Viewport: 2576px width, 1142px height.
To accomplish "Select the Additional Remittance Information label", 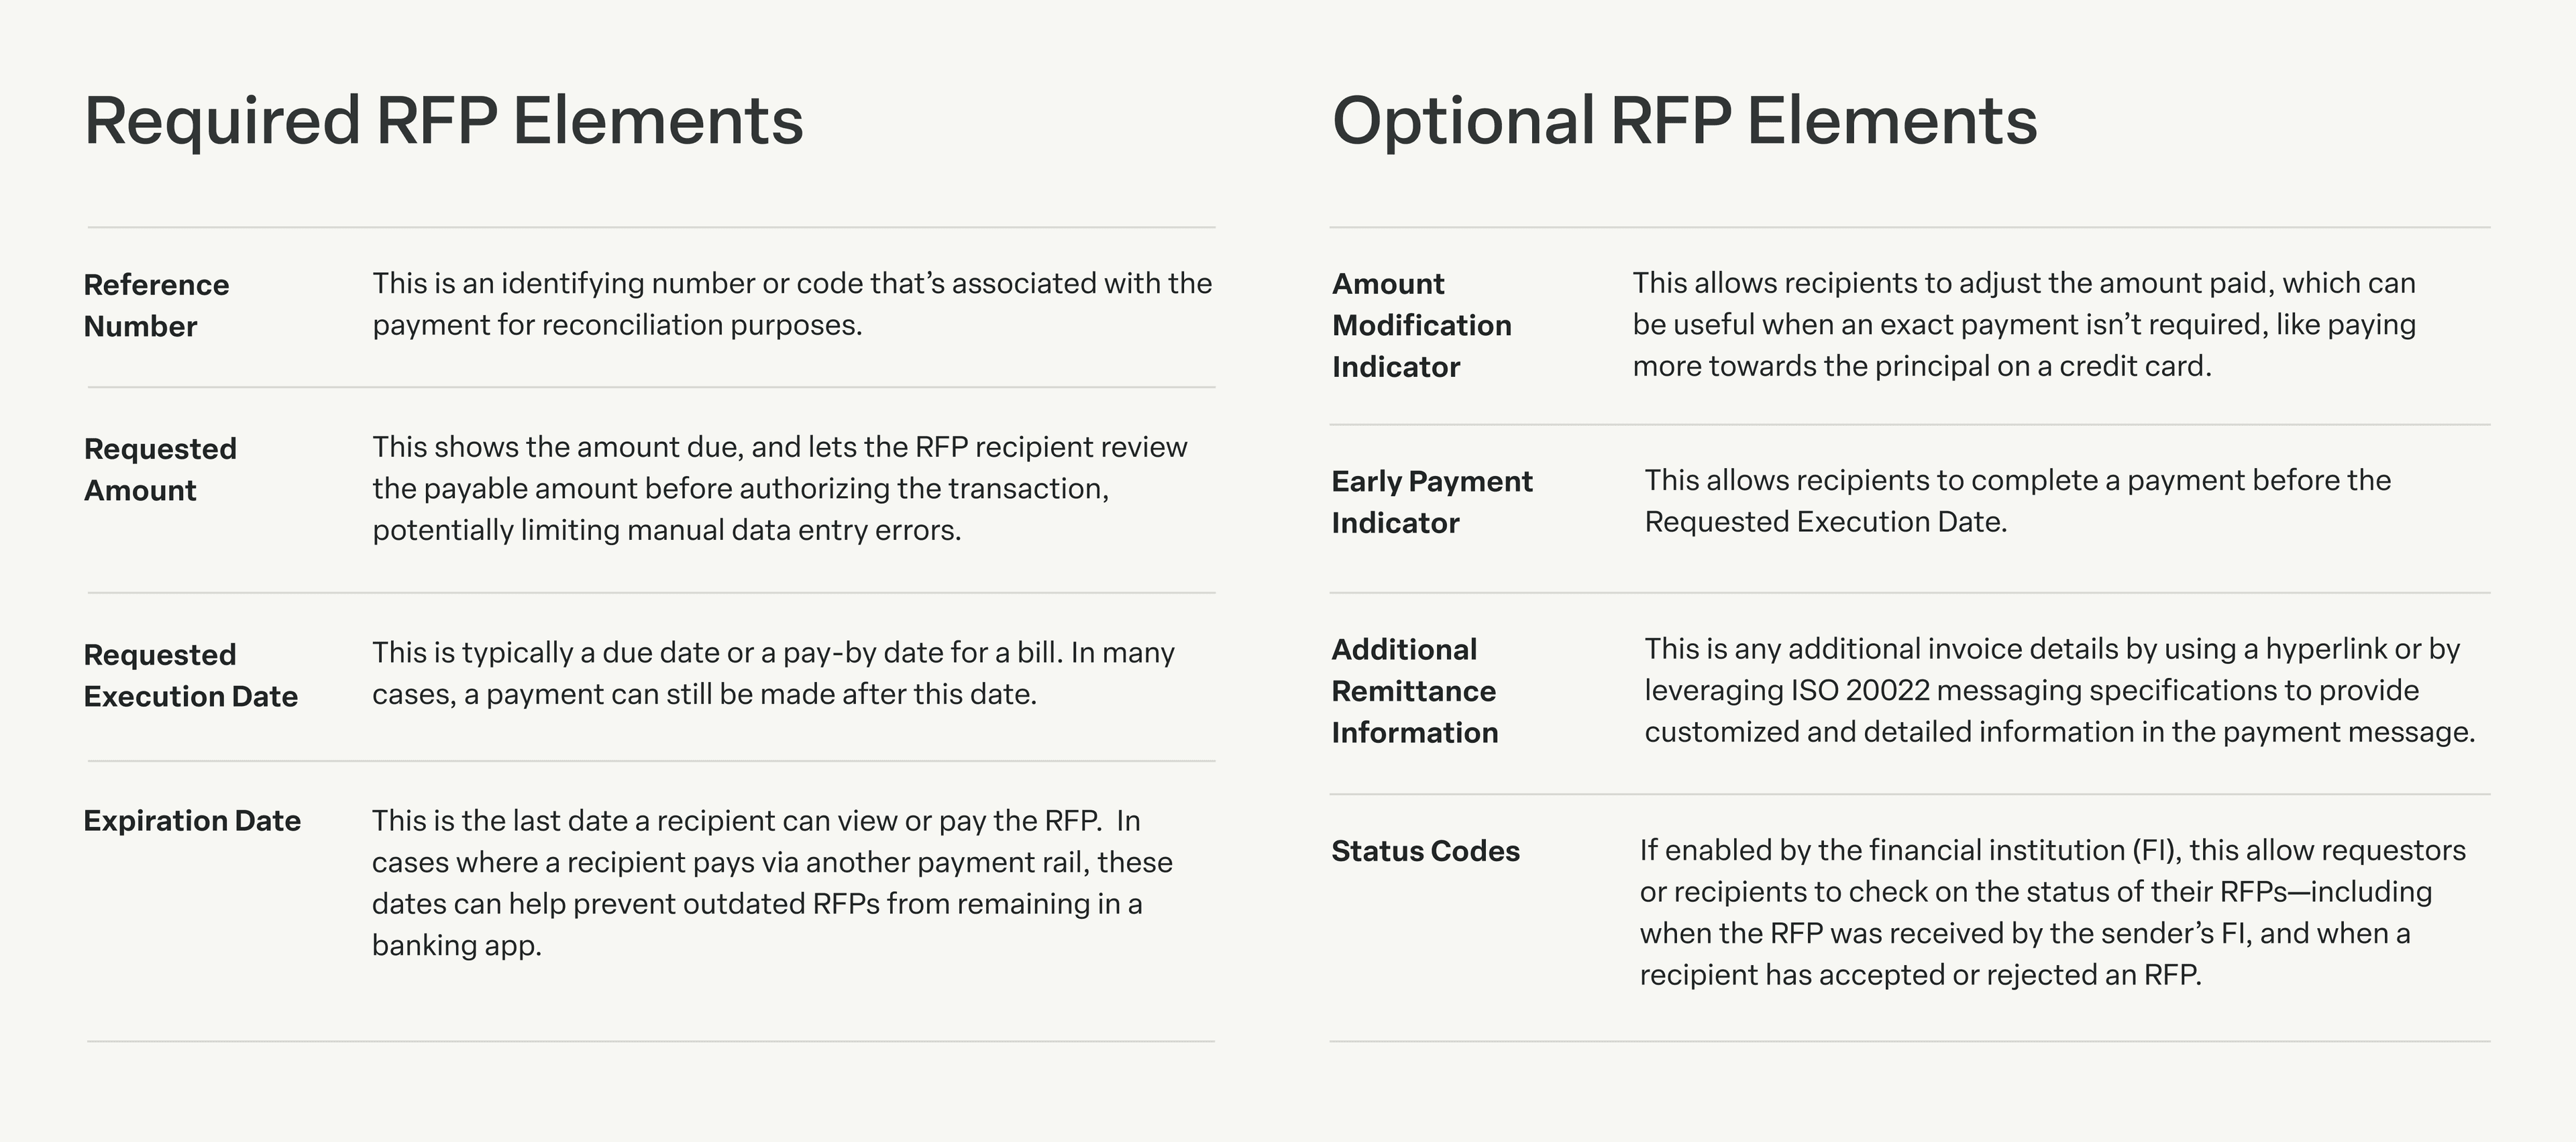I will pos(1414,691).
